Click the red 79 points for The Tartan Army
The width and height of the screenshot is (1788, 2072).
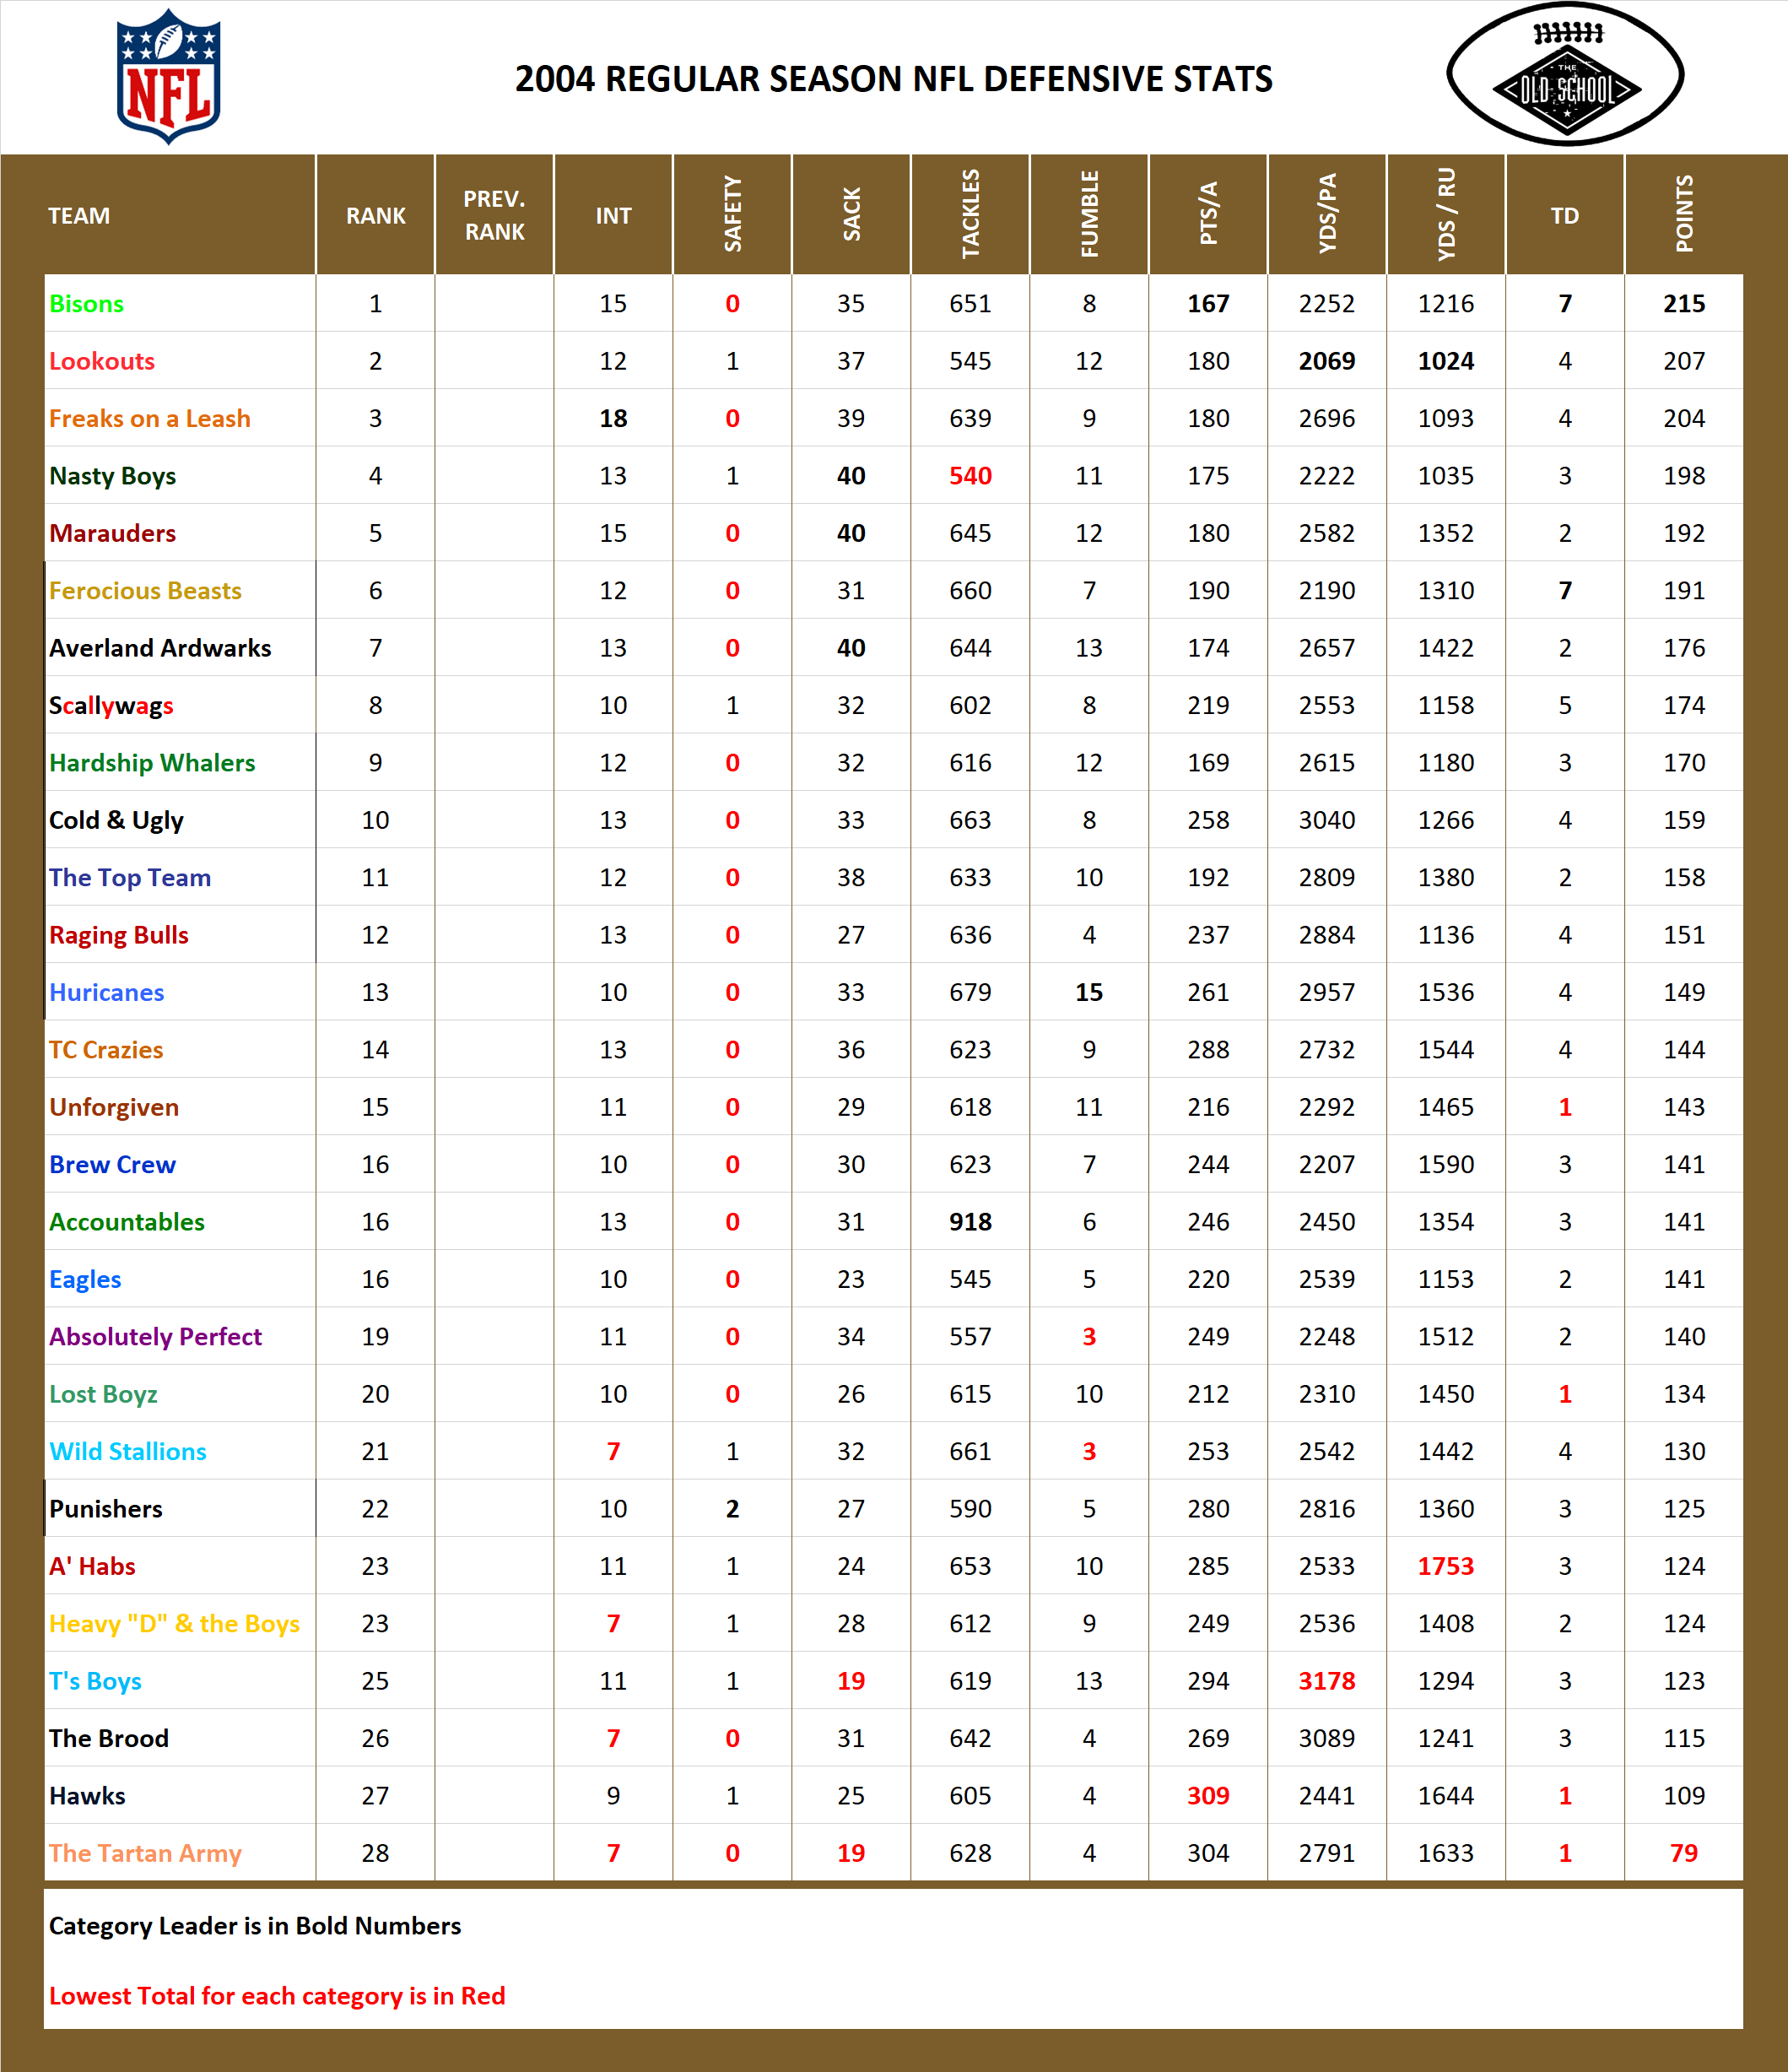click(1686, 1852)
